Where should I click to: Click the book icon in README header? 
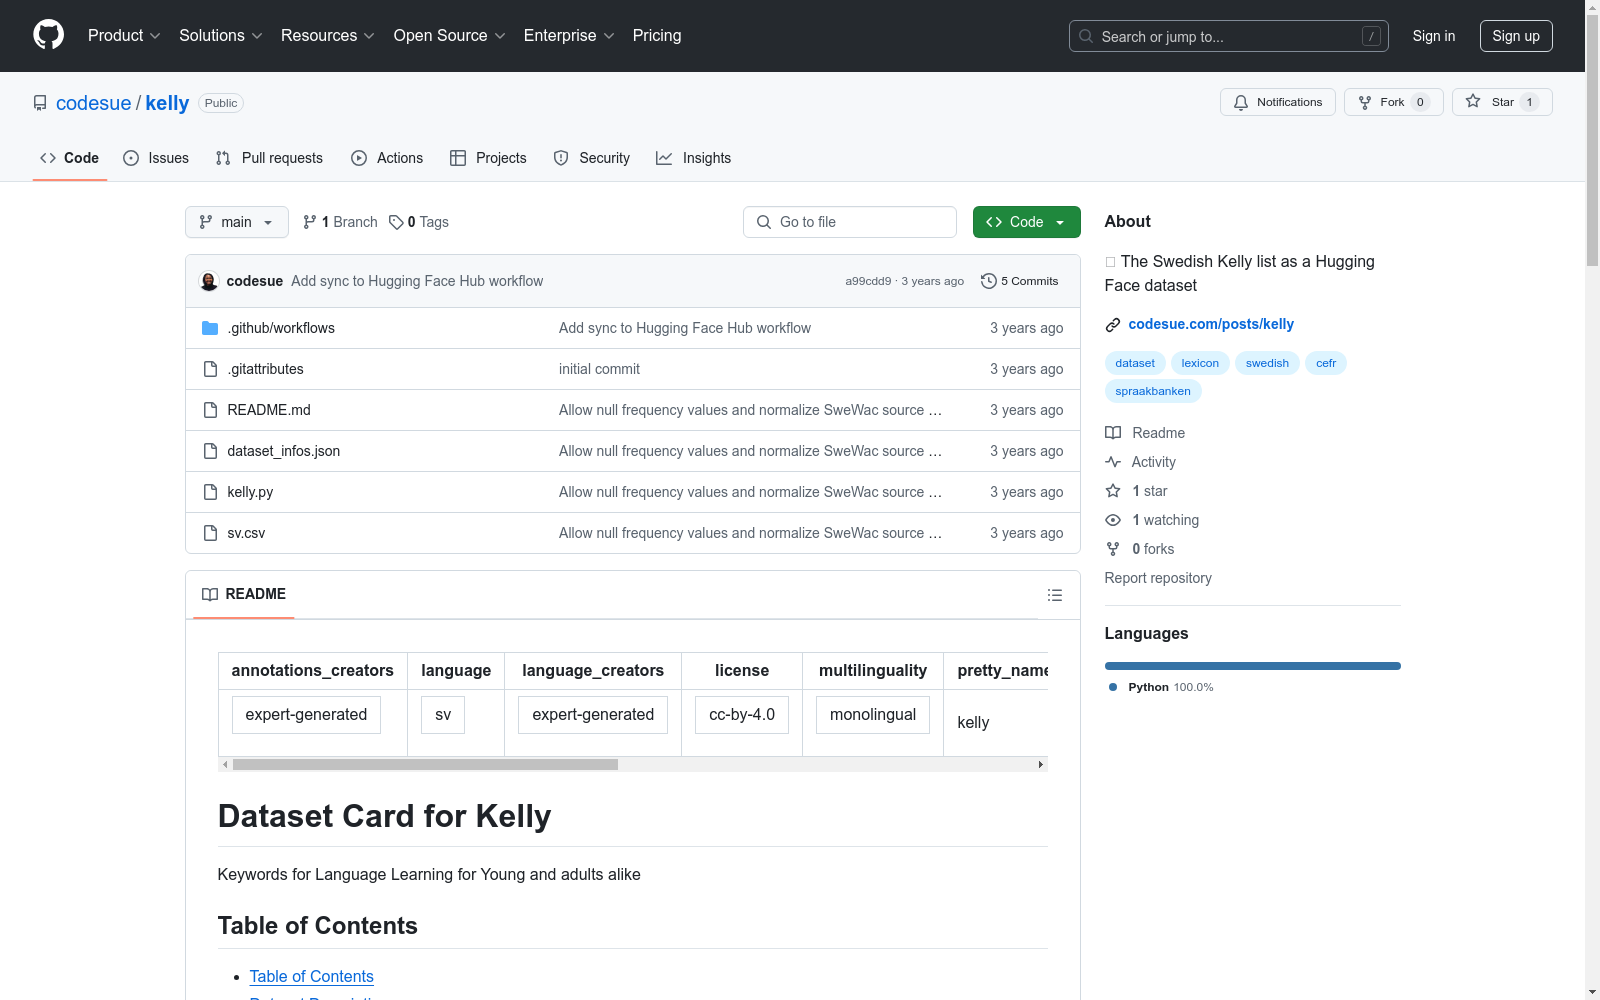[x=210, y=594]
